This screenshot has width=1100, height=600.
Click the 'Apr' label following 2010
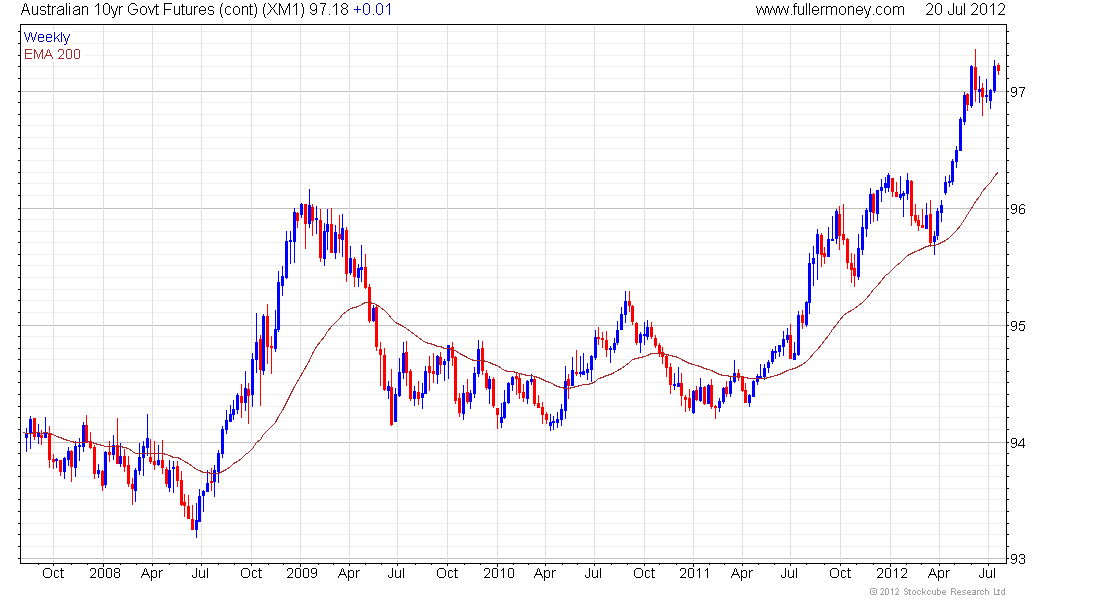click(x=545, y=573)
